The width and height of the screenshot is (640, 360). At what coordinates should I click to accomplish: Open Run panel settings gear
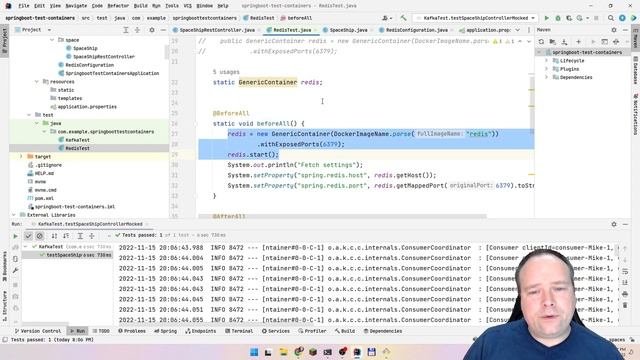[614, 224]
